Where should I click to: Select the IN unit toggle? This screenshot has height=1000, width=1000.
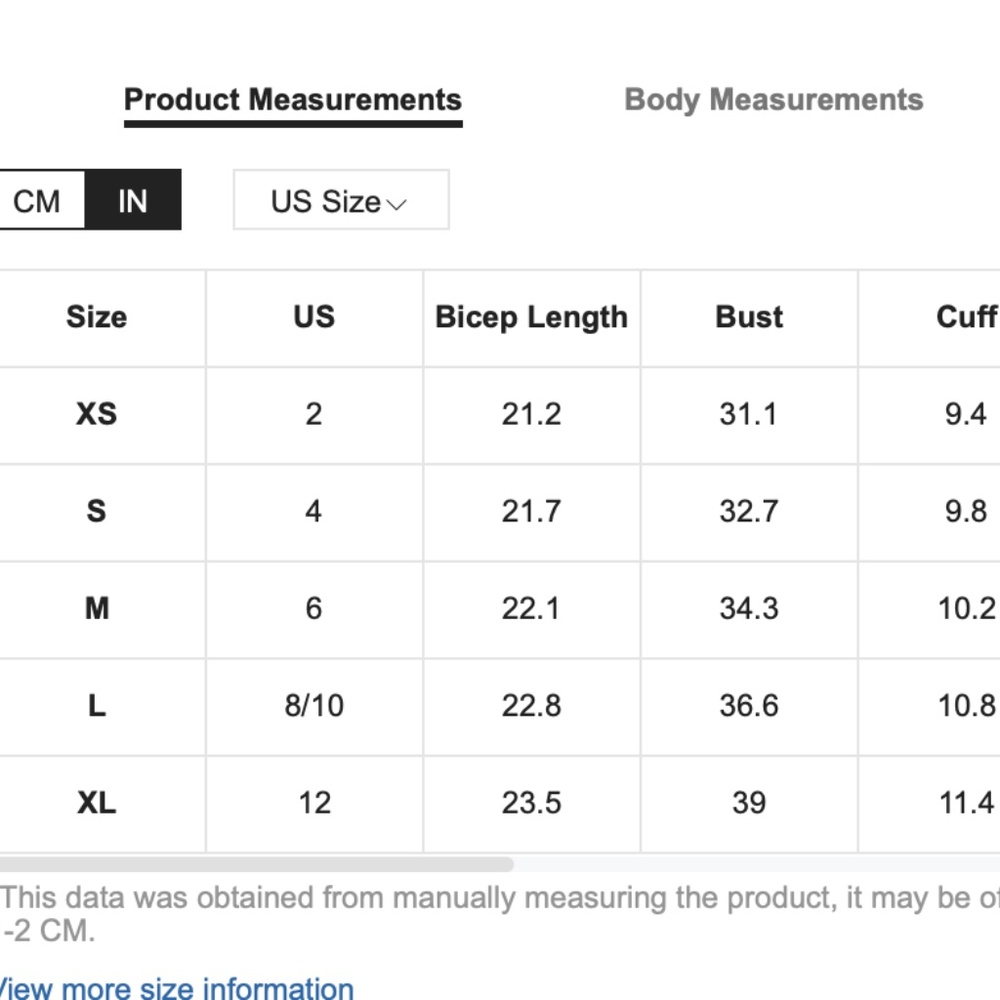(133, 201)
